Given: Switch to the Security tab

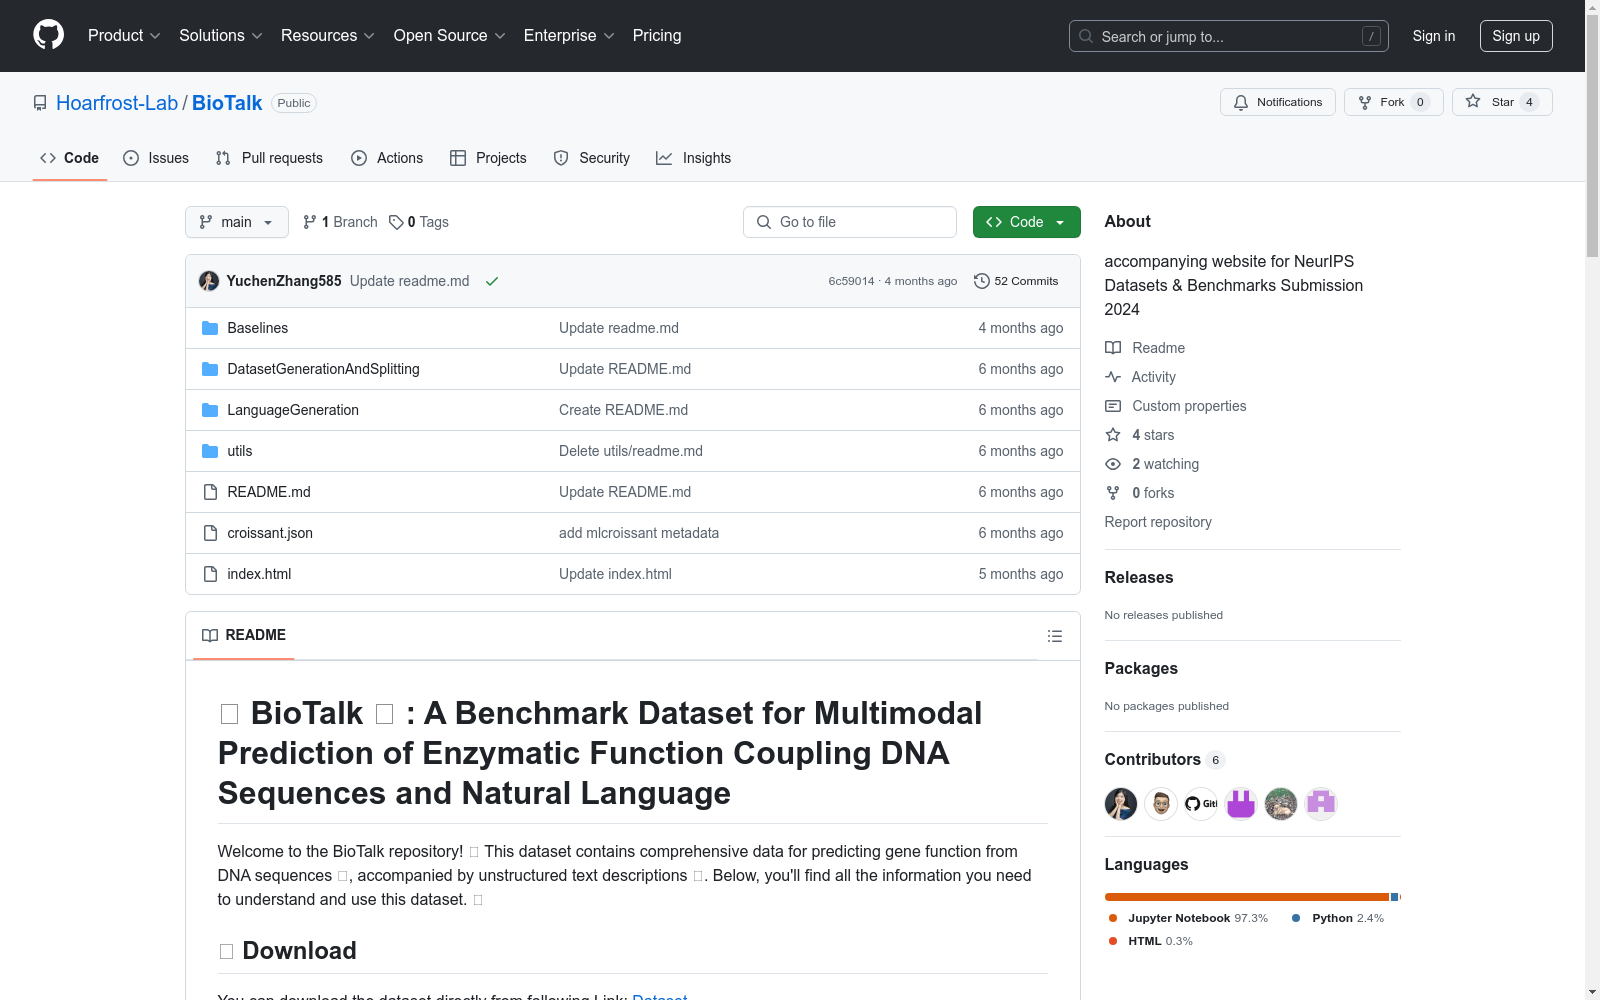Looking at the screenshot, I should [x=592, y=158].
